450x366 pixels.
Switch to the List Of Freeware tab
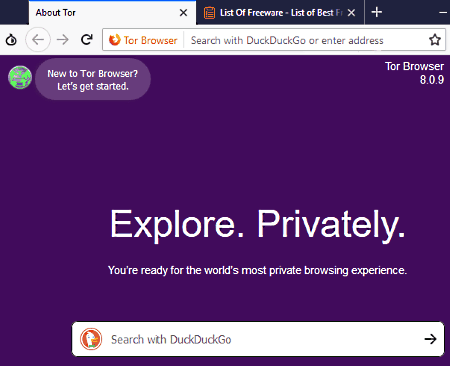(280, 13)
